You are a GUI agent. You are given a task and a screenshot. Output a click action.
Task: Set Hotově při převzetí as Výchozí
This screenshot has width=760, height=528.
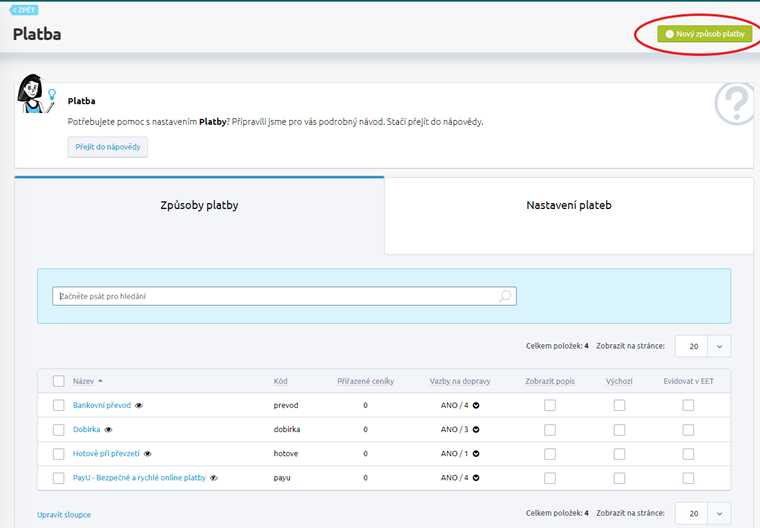(619, 454)
